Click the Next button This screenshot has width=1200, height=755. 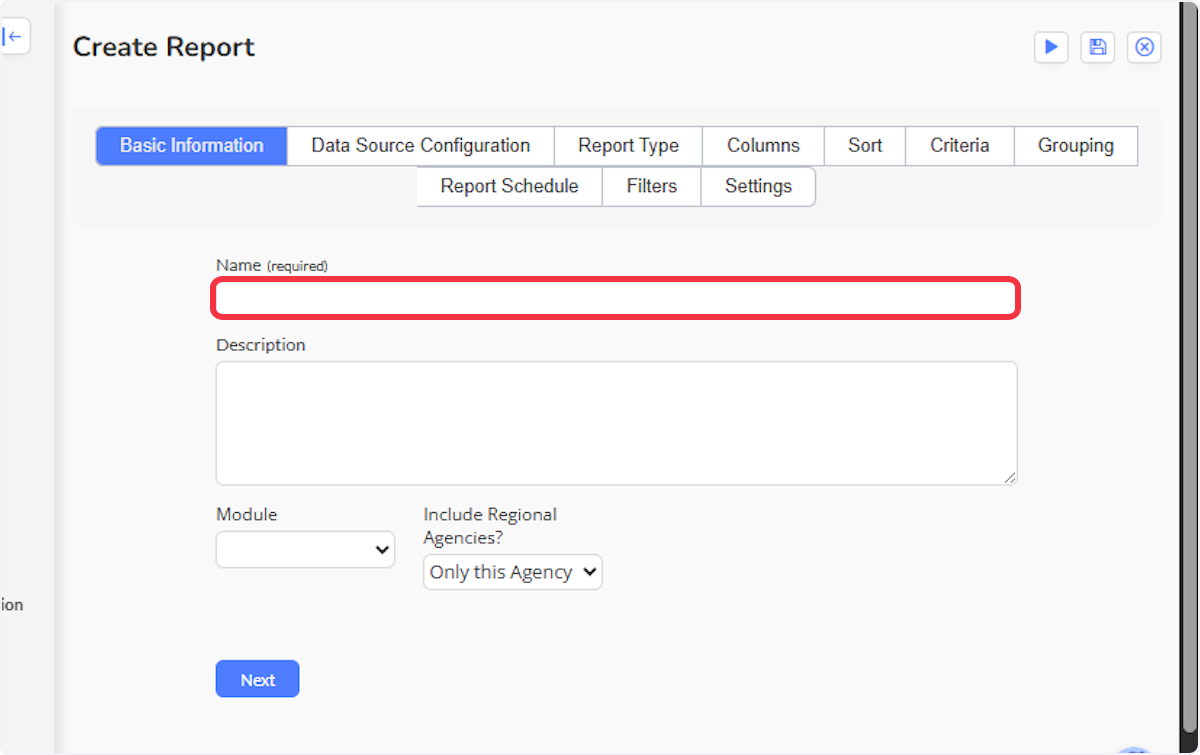point(257,679)
